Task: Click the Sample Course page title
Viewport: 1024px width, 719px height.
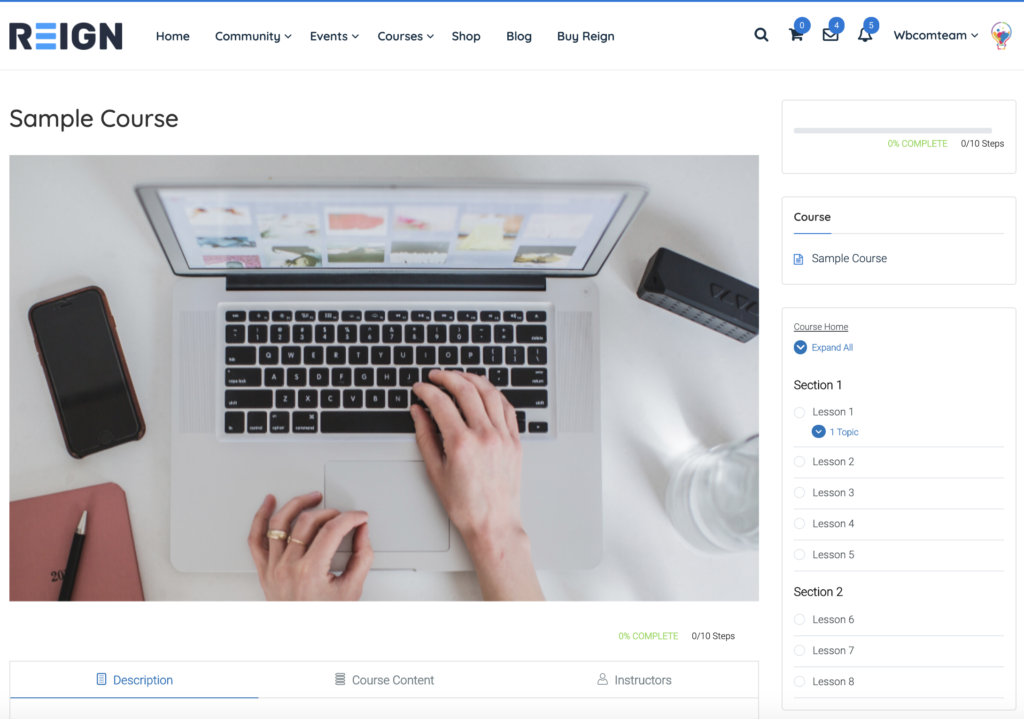Action: [93, 119]
